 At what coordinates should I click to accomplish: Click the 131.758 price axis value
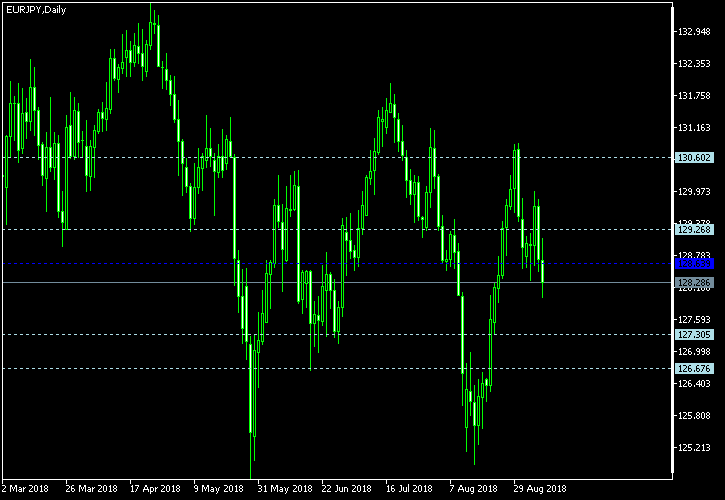coord(694,96)
